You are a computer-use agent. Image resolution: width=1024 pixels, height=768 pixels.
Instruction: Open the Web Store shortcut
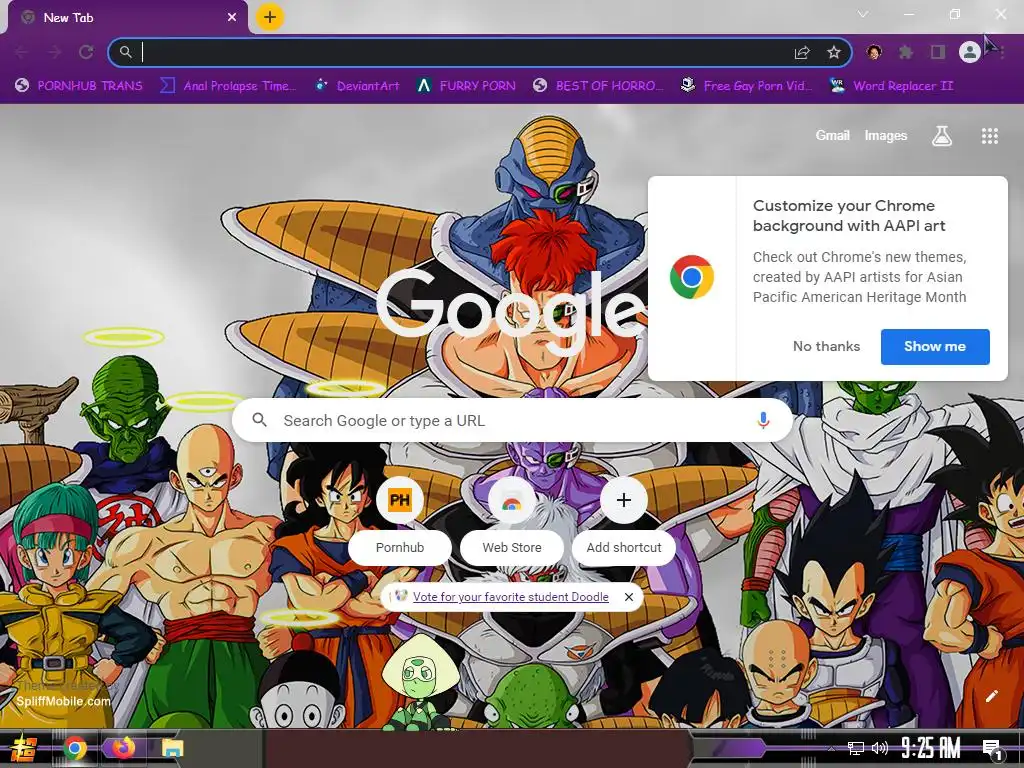(x=511, y=522)
